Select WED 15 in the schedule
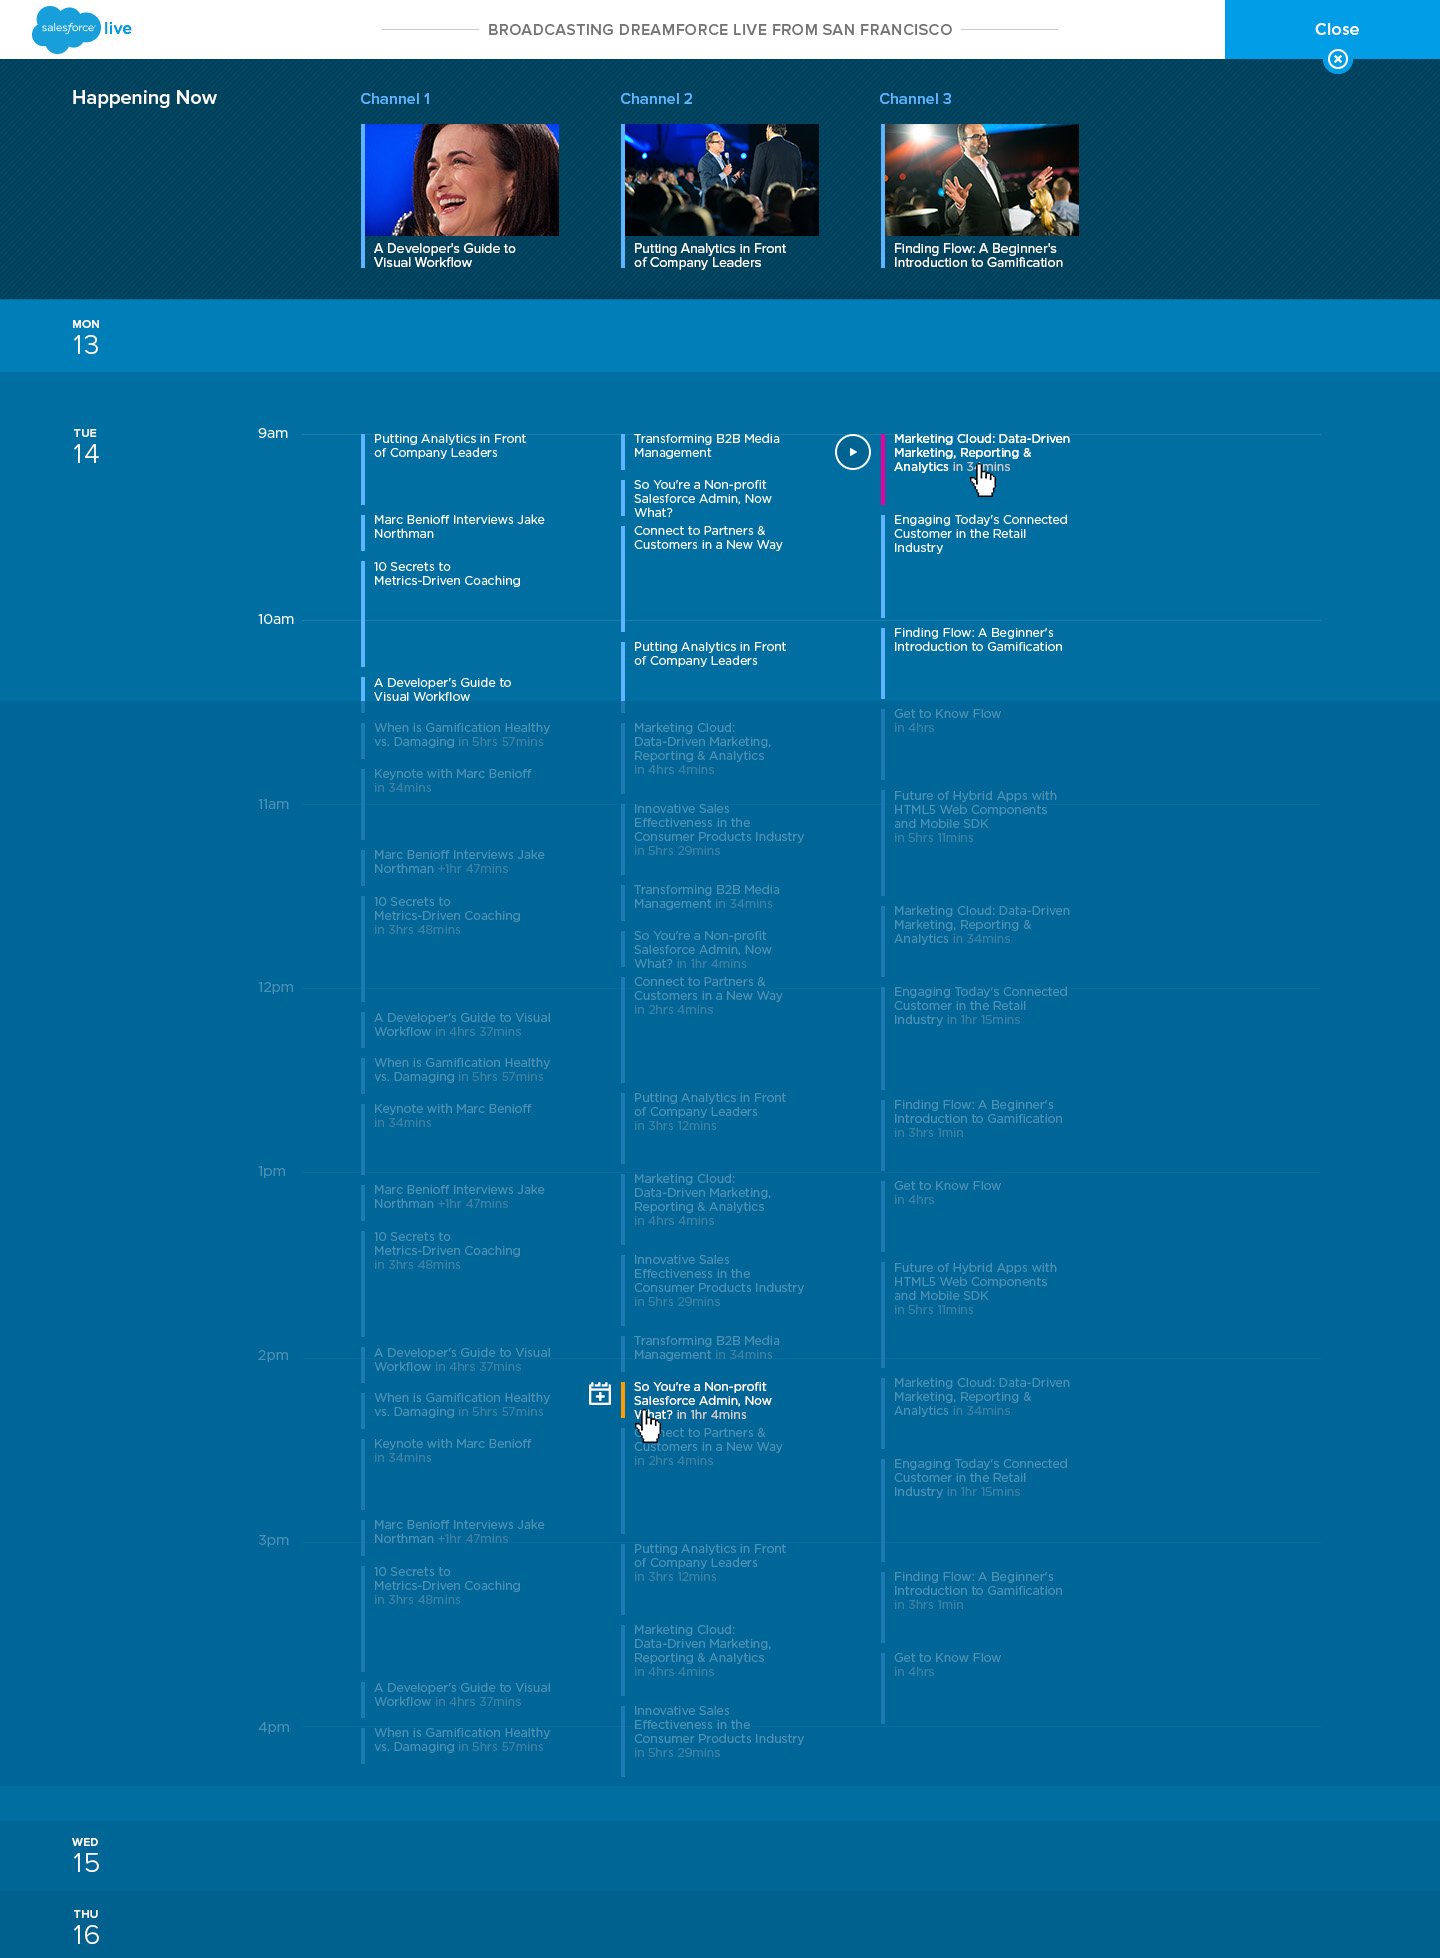 coord(86,1856)
